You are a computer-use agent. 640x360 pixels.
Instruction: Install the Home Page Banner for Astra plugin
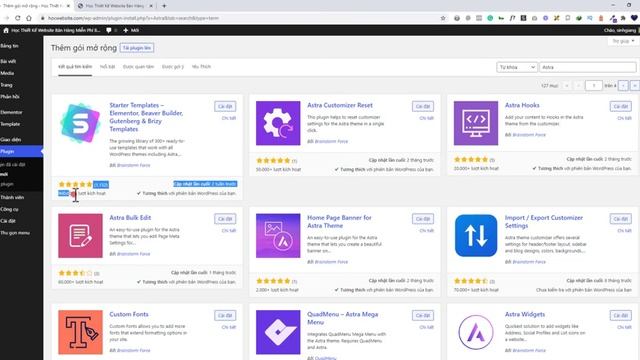(x=422, y=219)
